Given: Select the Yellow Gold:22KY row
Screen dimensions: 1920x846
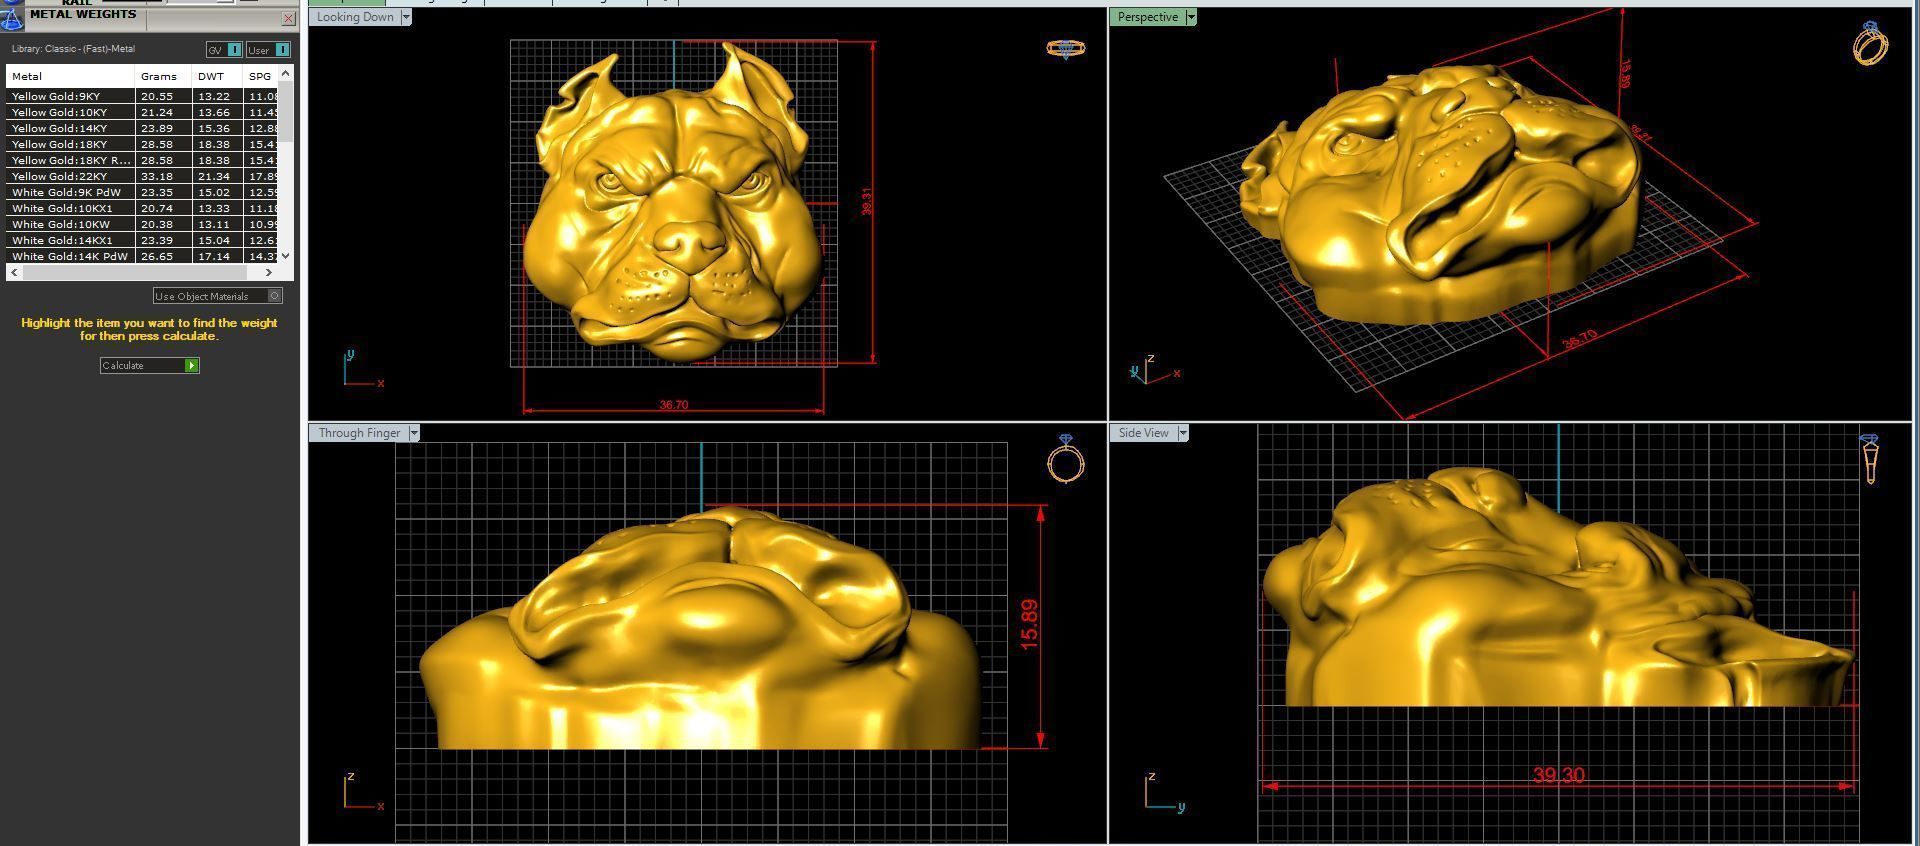Looking at the screenshot, I should pos(142,176).
